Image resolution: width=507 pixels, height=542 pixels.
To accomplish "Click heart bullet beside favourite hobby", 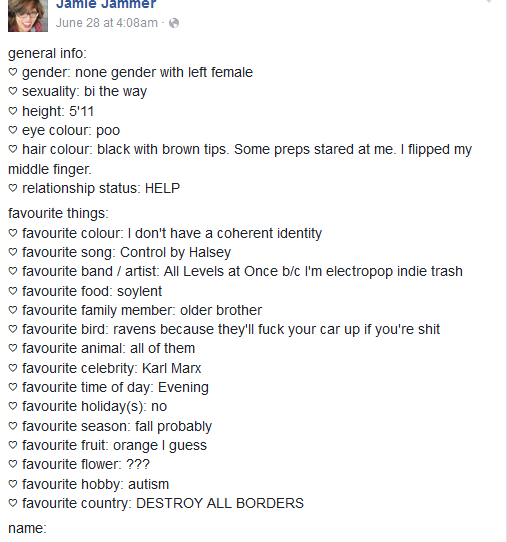I will click(x=13, y=484).
